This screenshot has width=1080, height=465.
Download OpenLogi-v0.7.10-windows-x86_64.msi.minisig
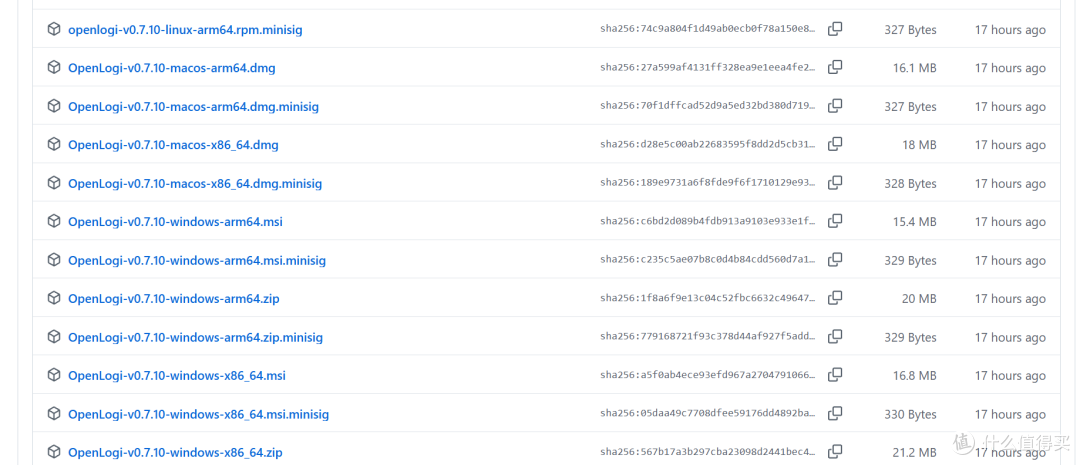(x=198, y=415)
